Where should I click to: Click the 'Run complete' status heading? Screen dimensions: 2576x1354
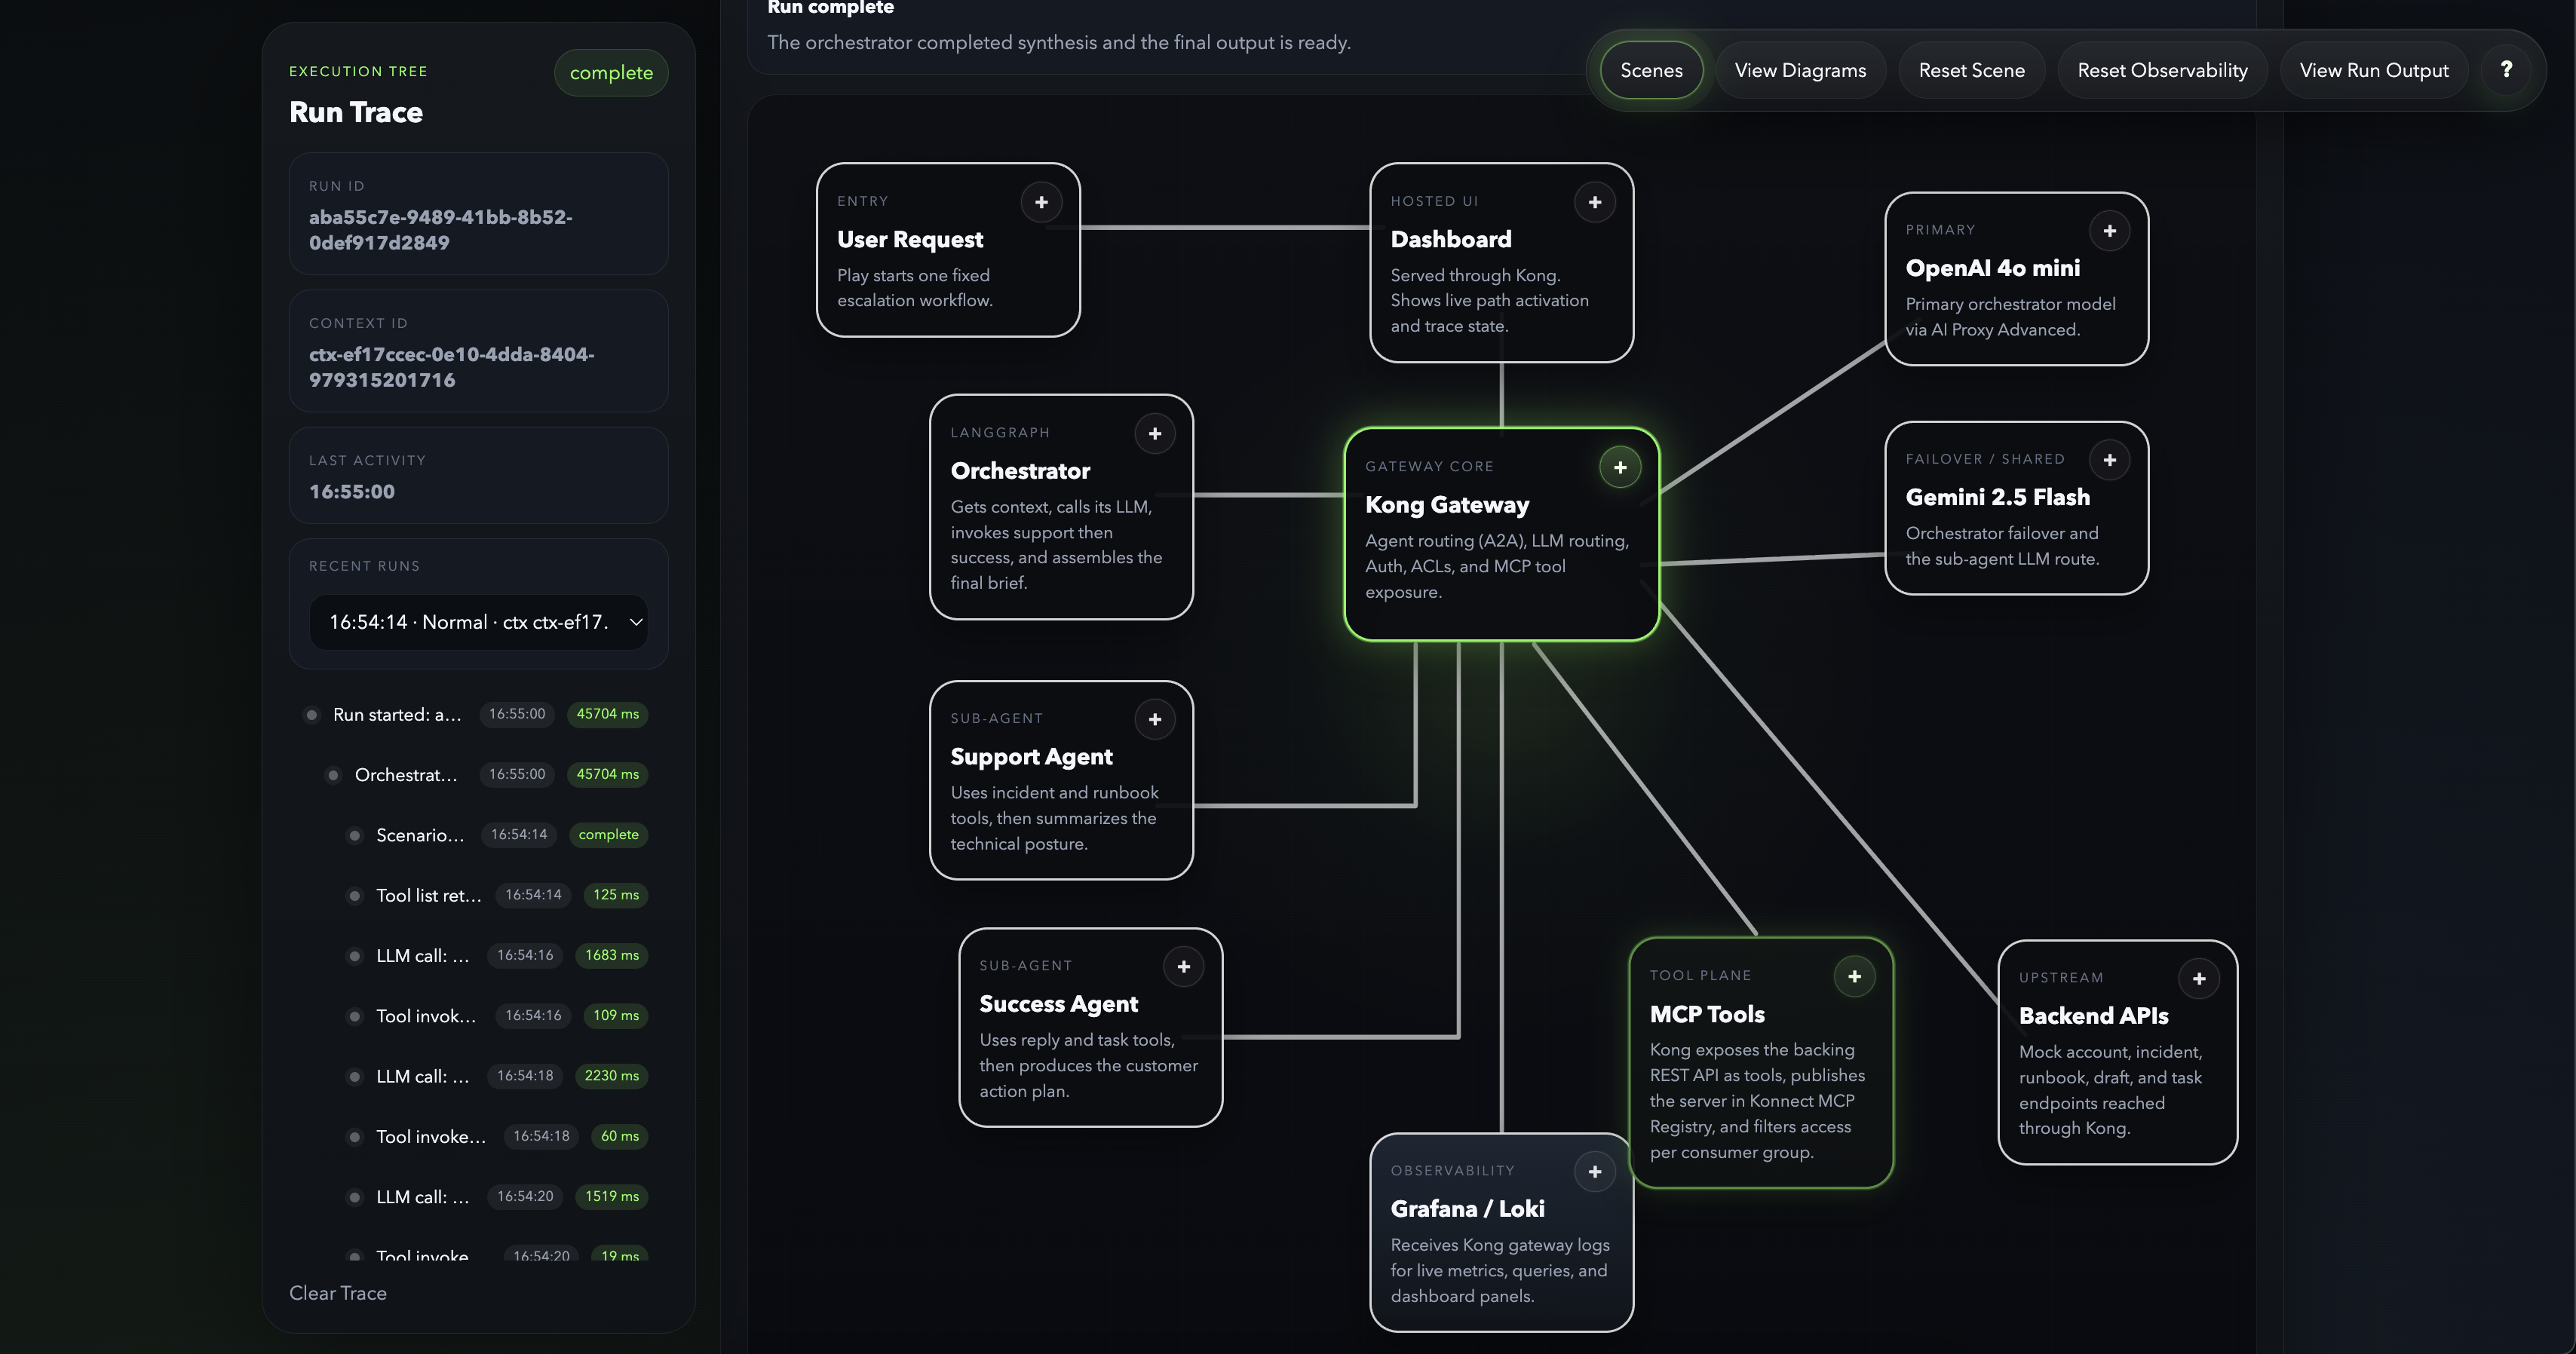tap(830, 8)
